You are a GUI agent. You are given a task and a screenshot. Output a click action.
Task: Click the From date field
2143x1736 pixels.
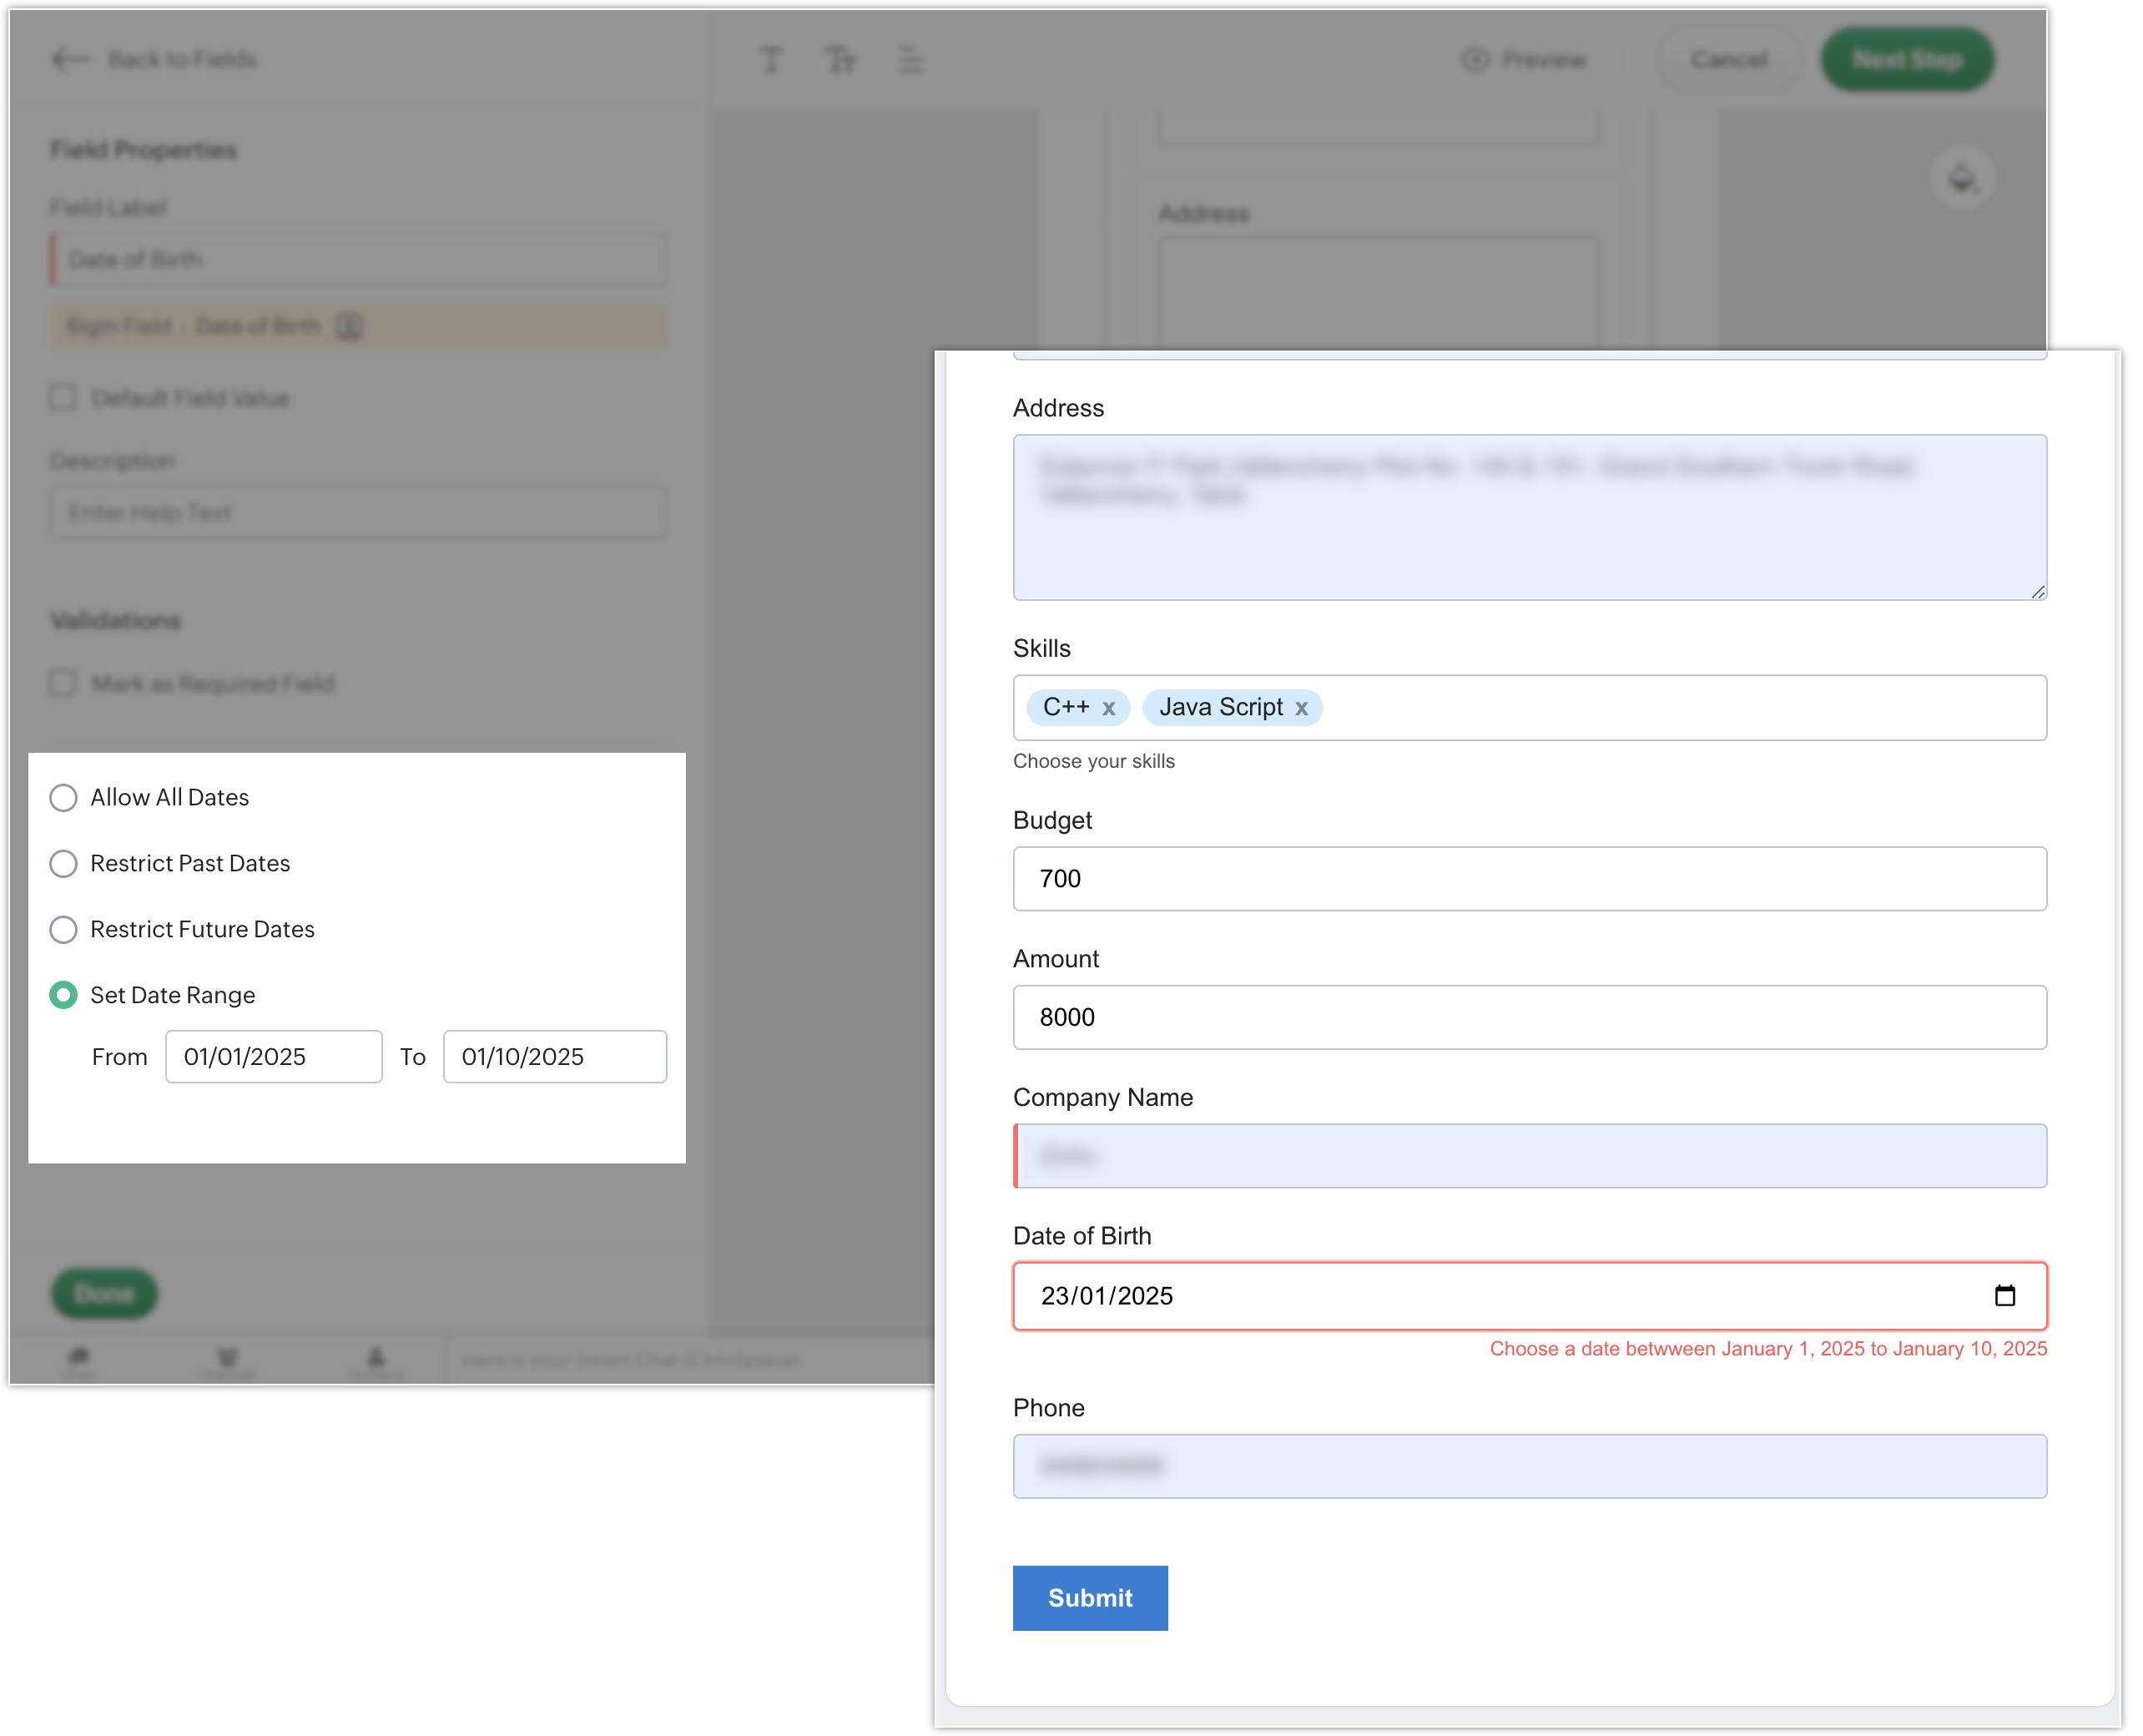click(x=273, y=1057)
